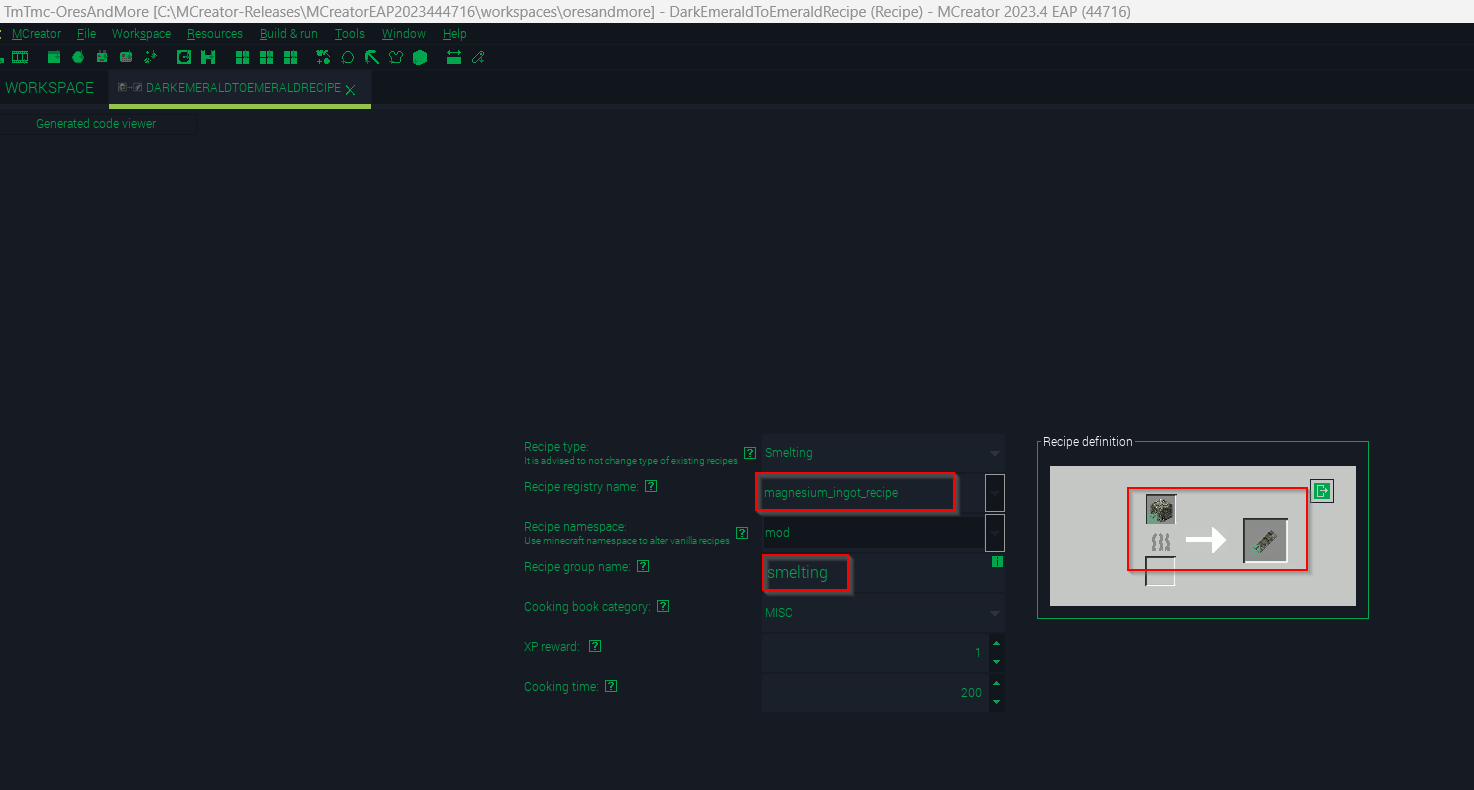
Task: Click the green info icon near Recipe group name
Action: (996, 561)
